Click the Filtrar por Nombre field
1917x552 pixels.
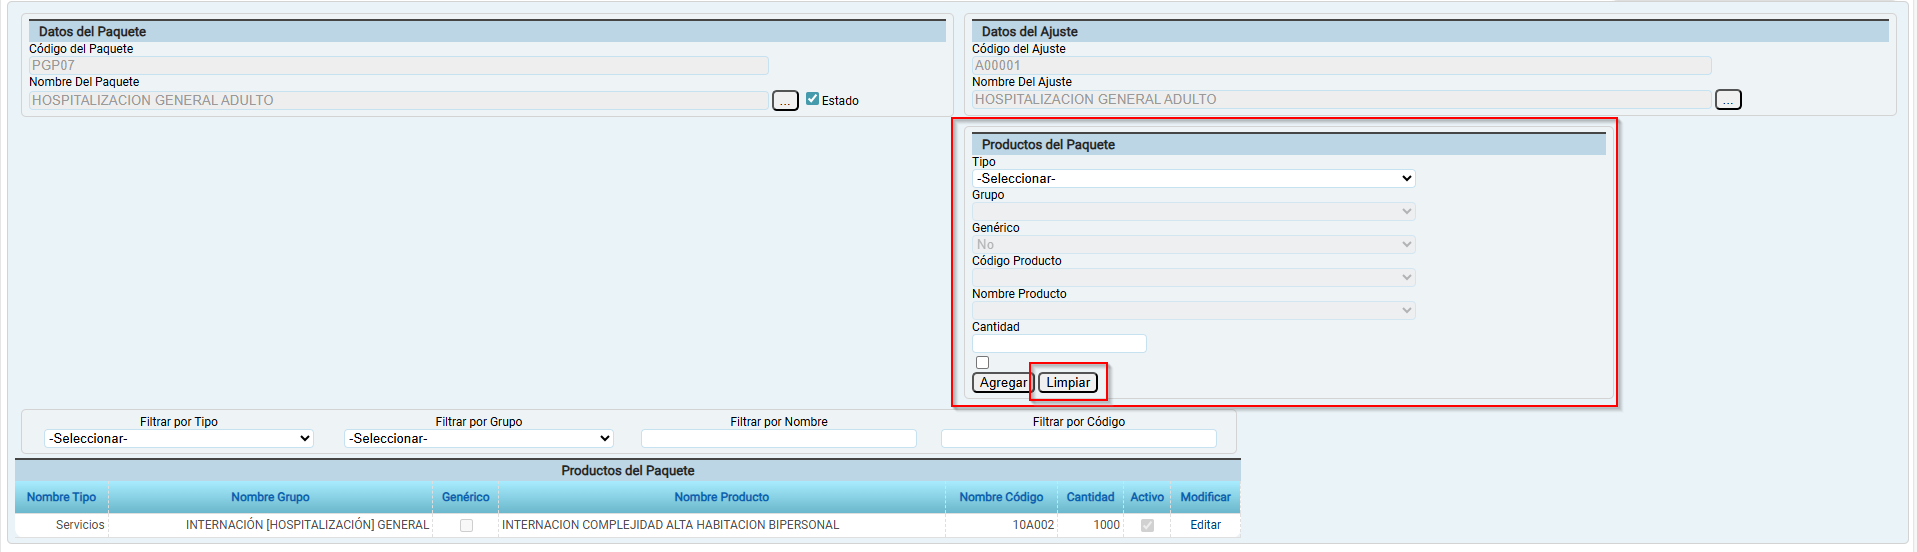(x=779, y=439)
